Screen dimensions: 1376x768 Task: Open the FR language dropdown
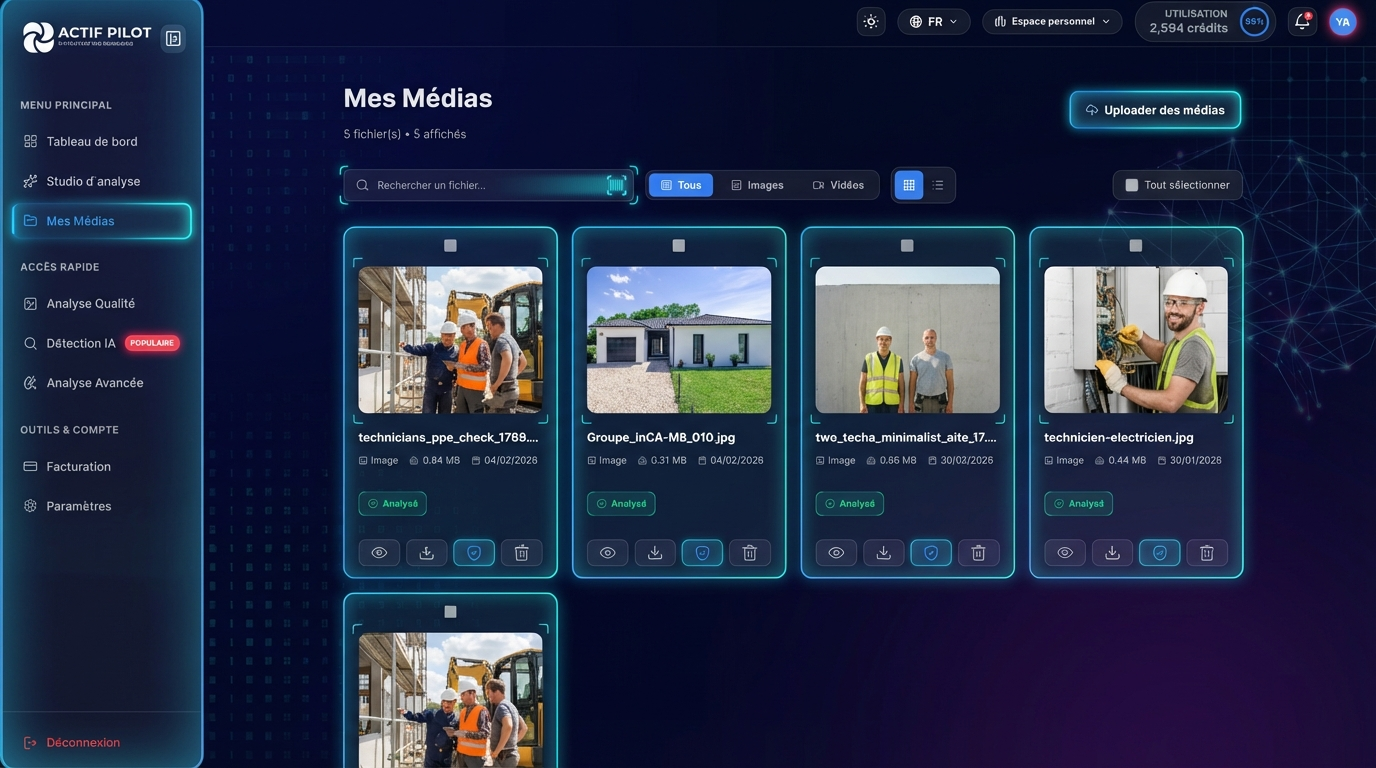[x=933, y=21]
